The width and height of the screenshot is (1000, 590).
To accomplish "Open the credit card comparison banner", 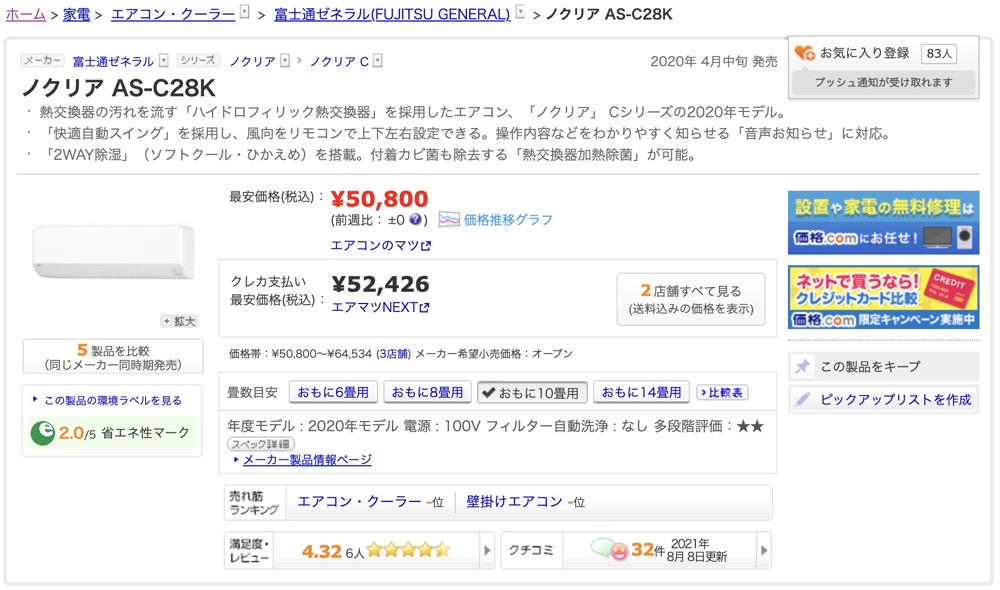I will click(x=883, y=297).
